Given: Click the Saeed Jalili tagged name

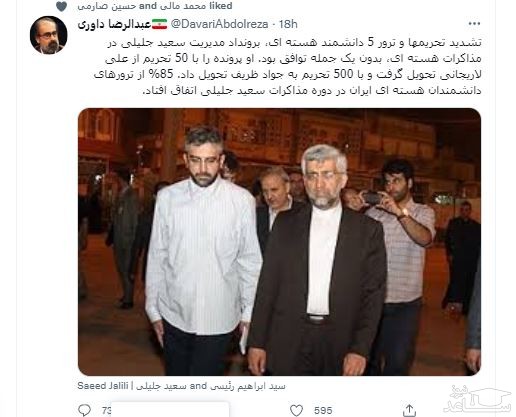Looking at the screenshot, I should click(103, 386).
